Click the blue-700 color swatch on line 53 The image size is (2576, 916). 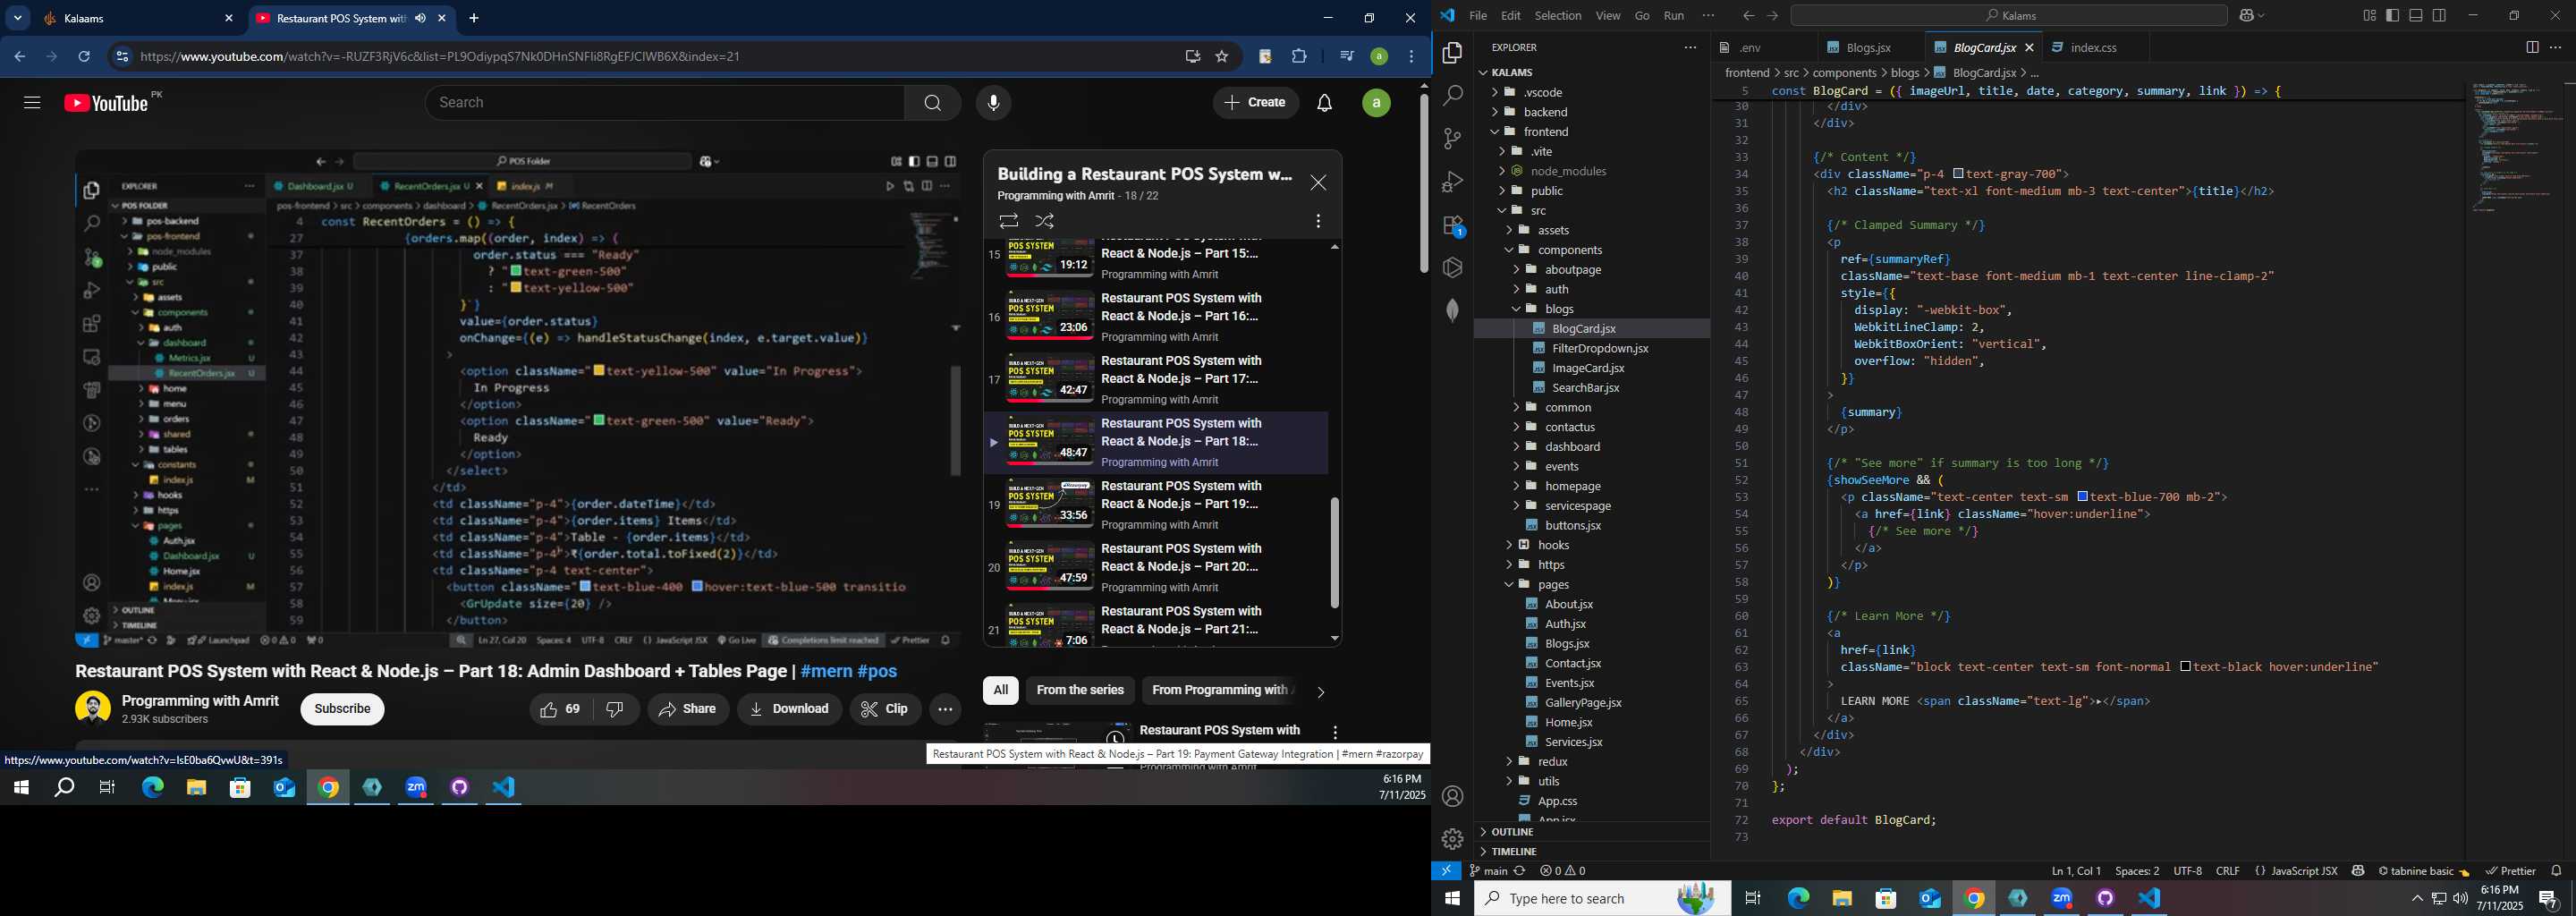click(2082, 496)
